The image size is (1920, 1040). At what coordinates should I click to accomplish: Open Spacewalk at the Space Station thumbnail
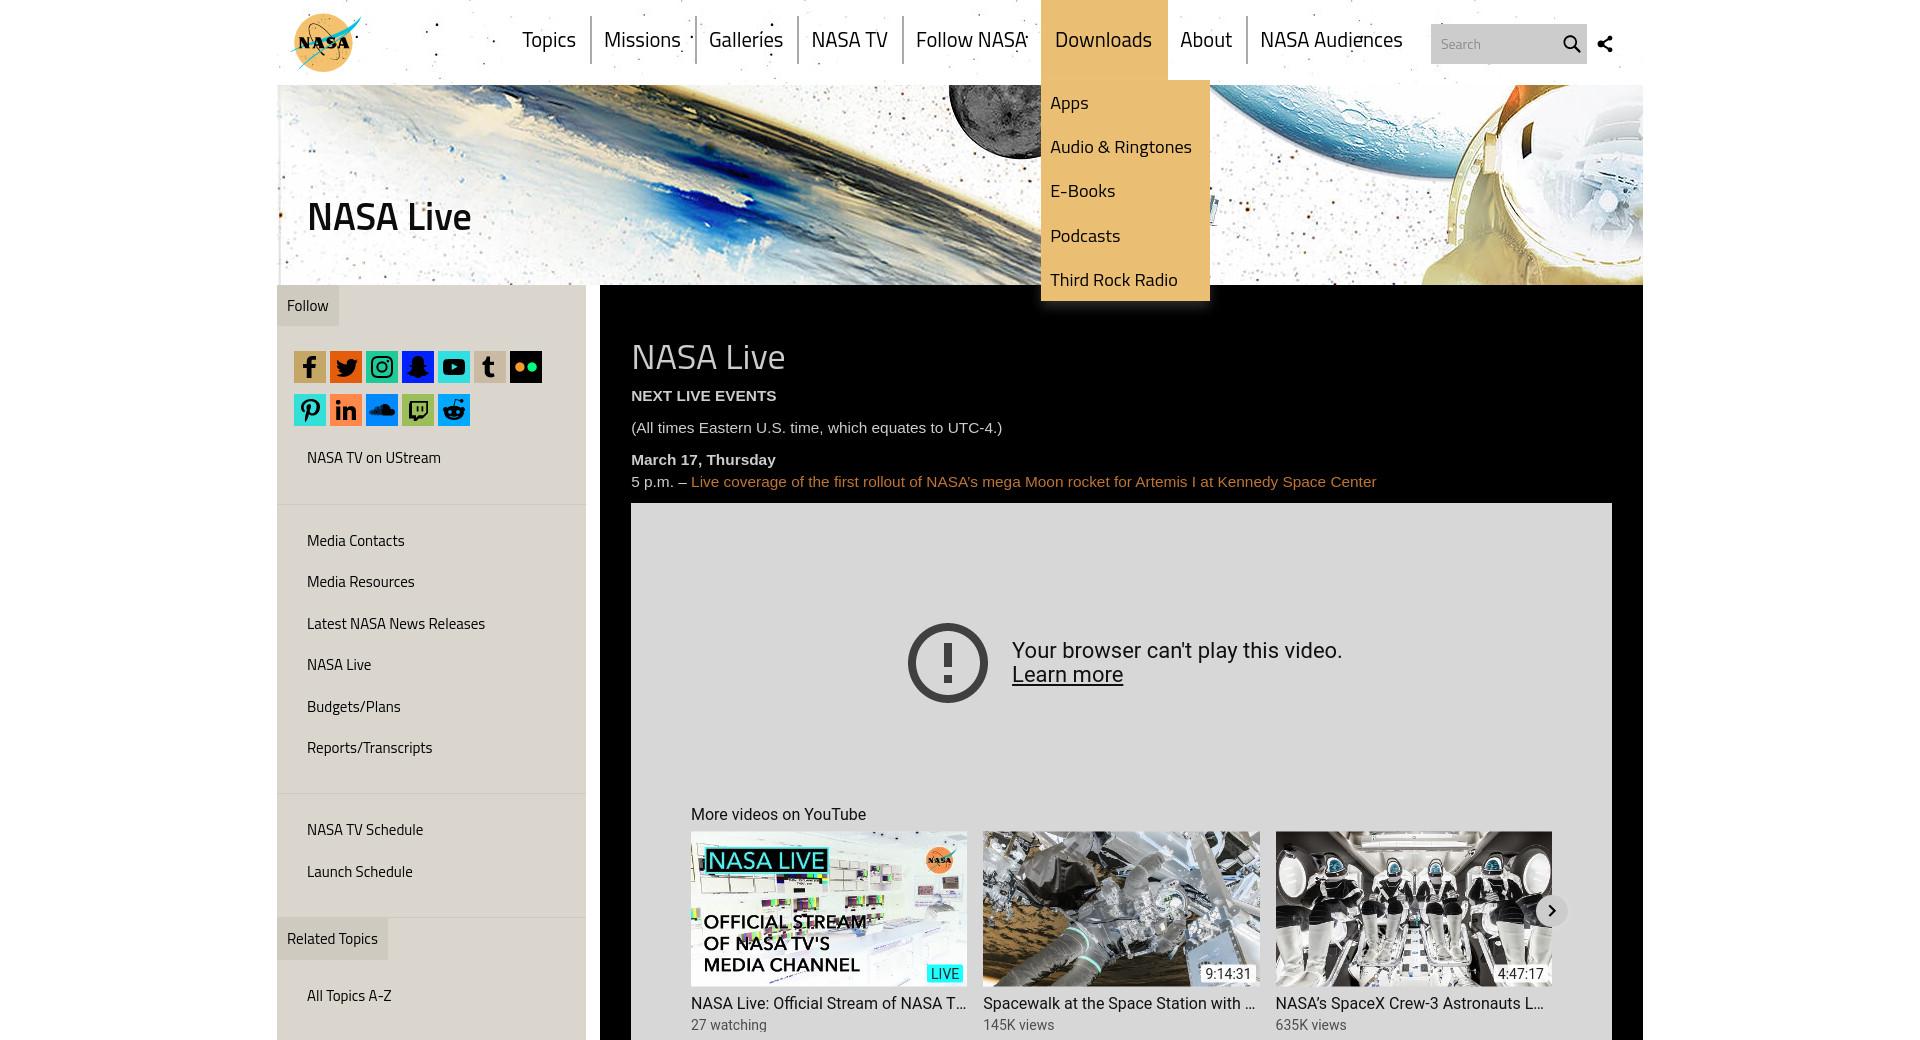(x=1121, y=909)
